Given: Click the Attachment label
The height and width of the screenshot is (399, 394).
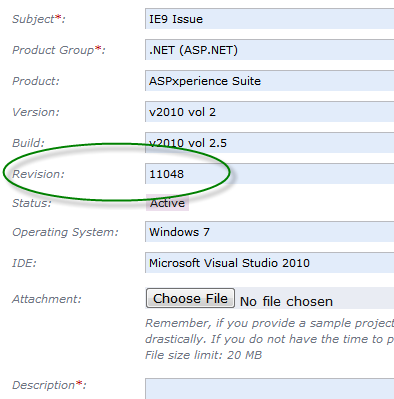Looking at the screenshot, I should 47,299.
